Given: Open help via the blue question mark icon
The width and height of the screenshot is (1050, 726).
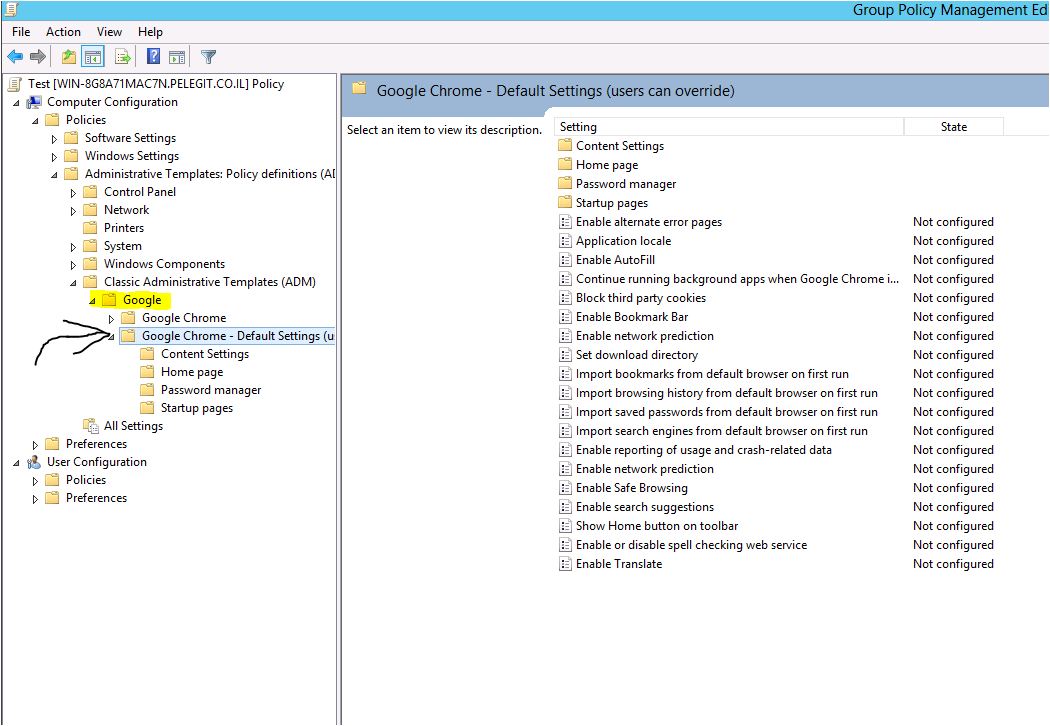Looking at the screenshot, I should (x=153, y=57).
